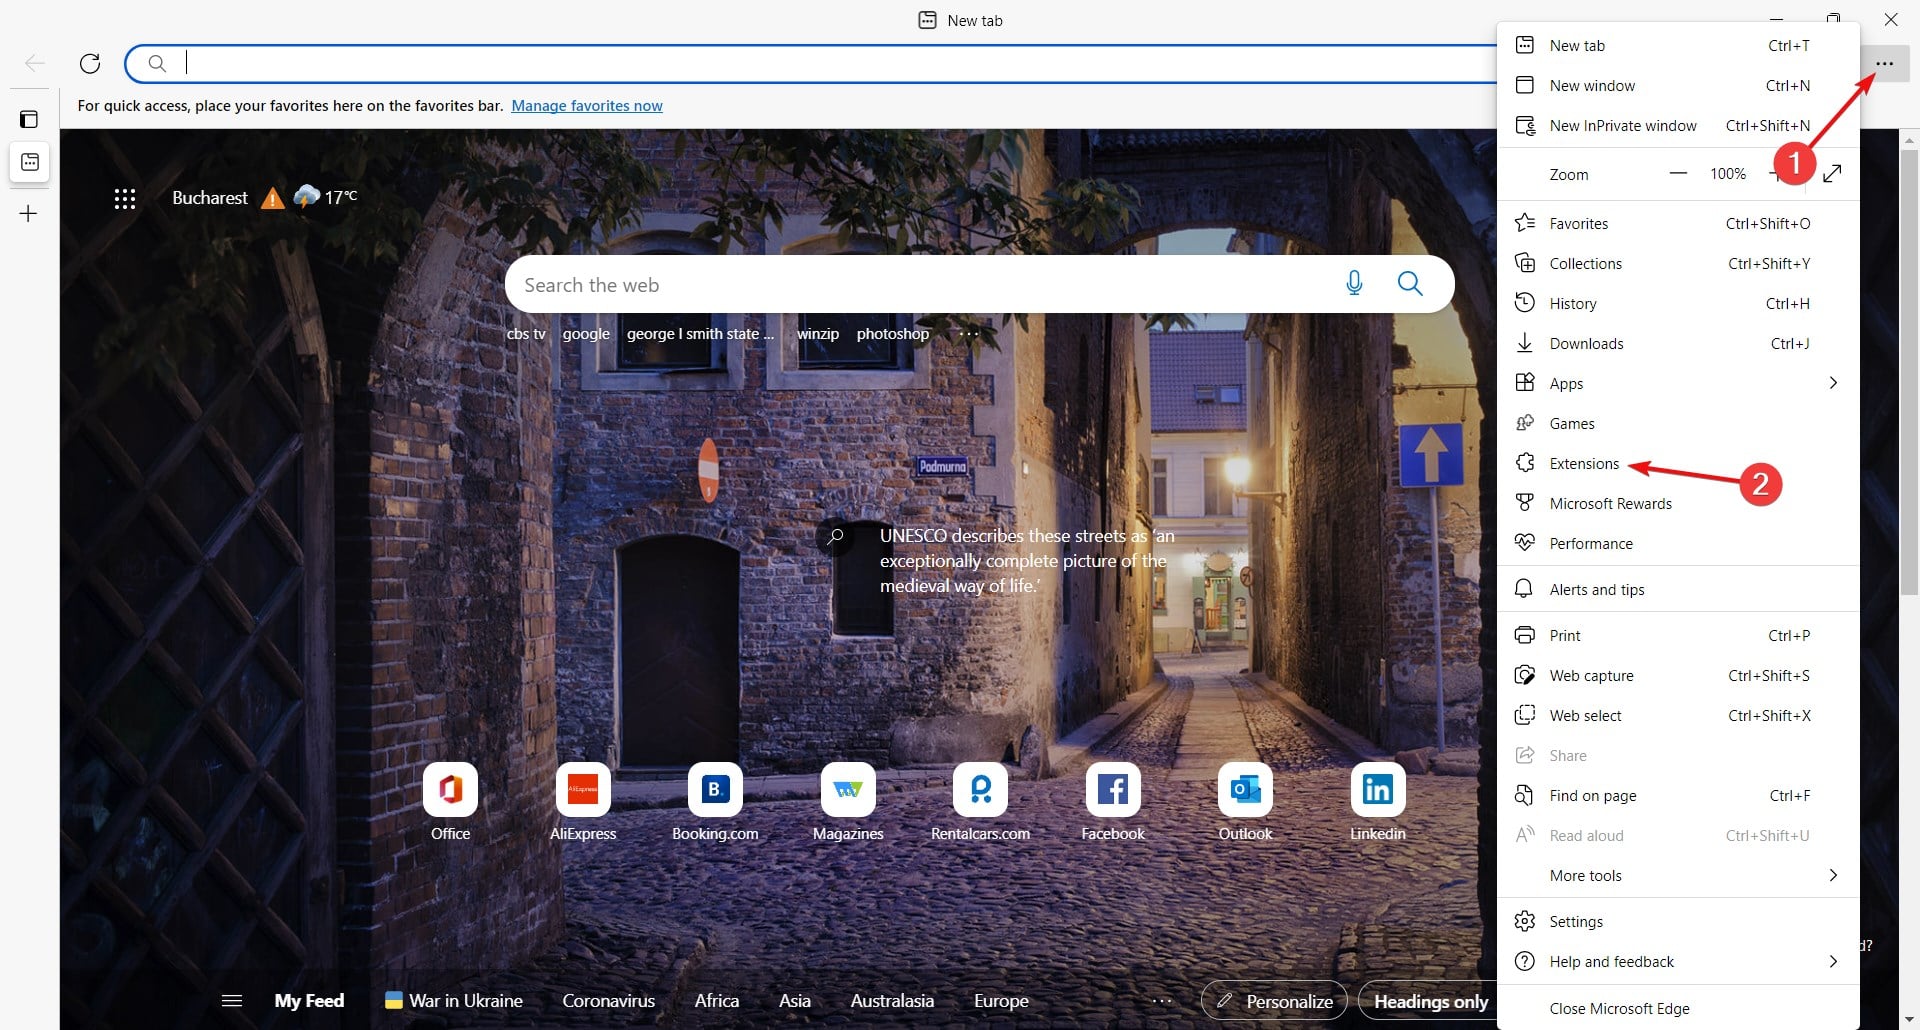
Task: Show more feed categories ellipsis
Action: [1161, 1001]
